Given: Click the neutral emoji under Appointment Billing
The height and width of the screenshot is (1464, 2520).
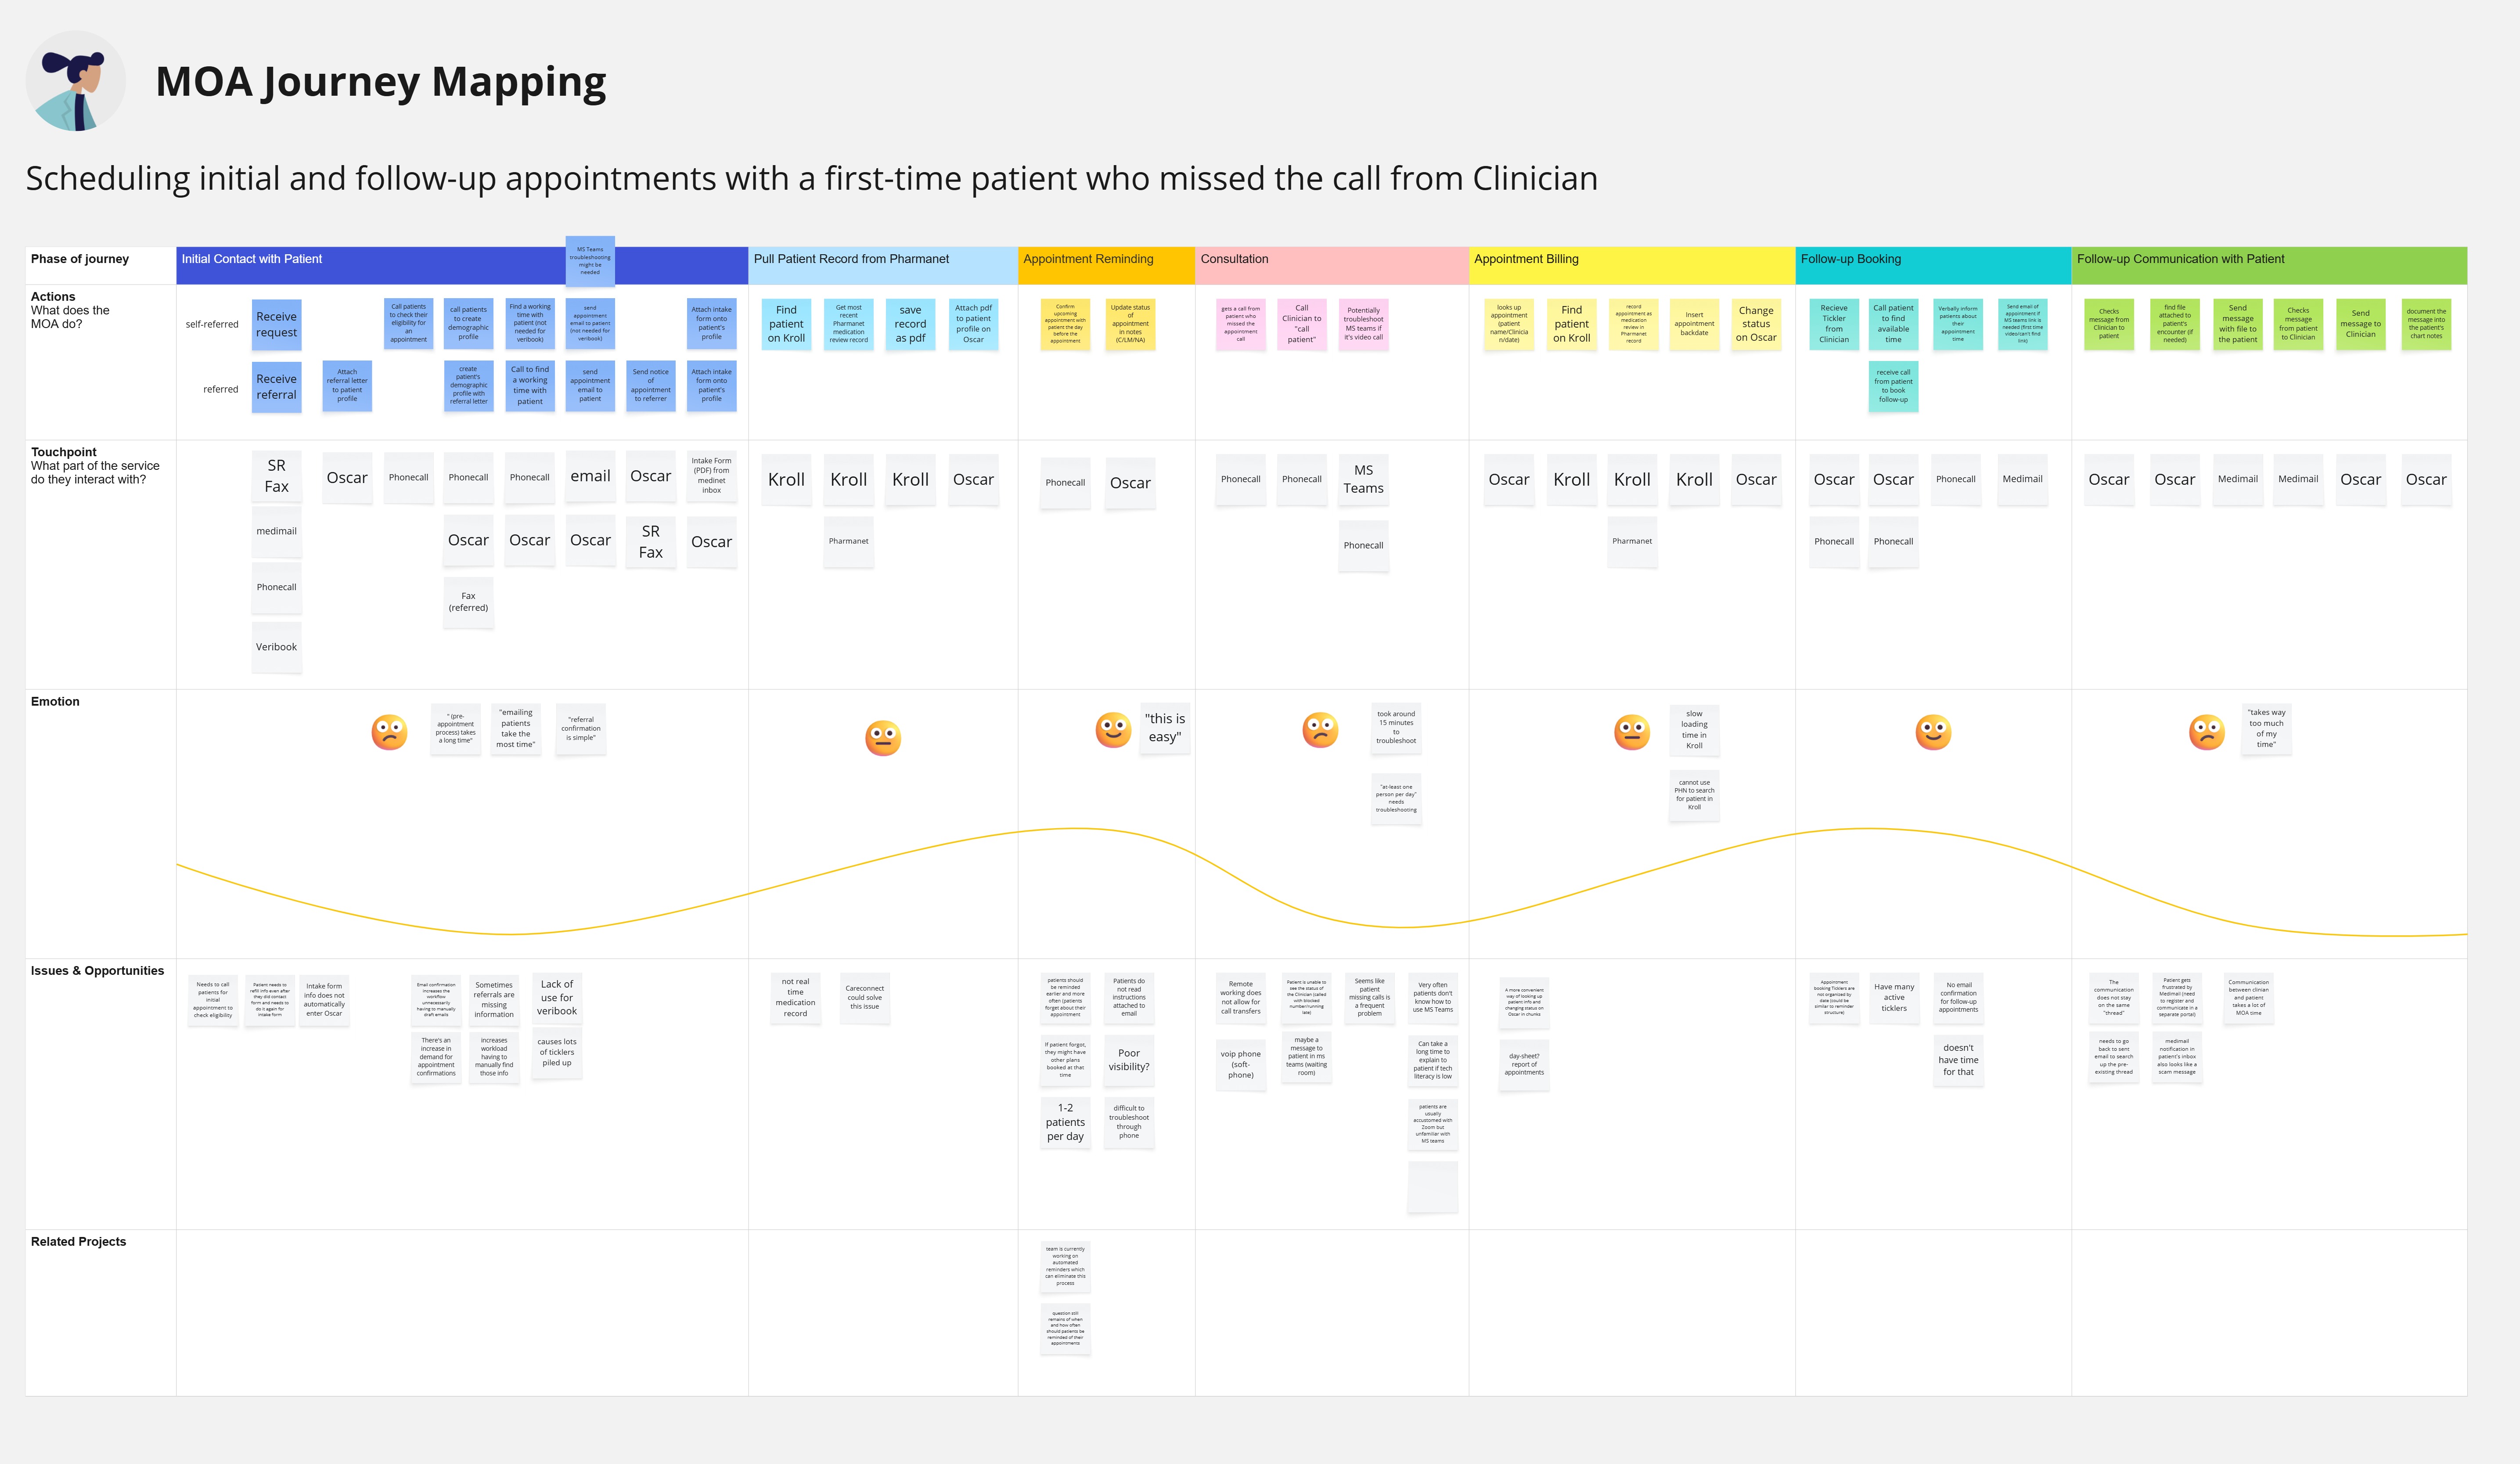Looking at the screenshot, I should (x=1632, y=732).
